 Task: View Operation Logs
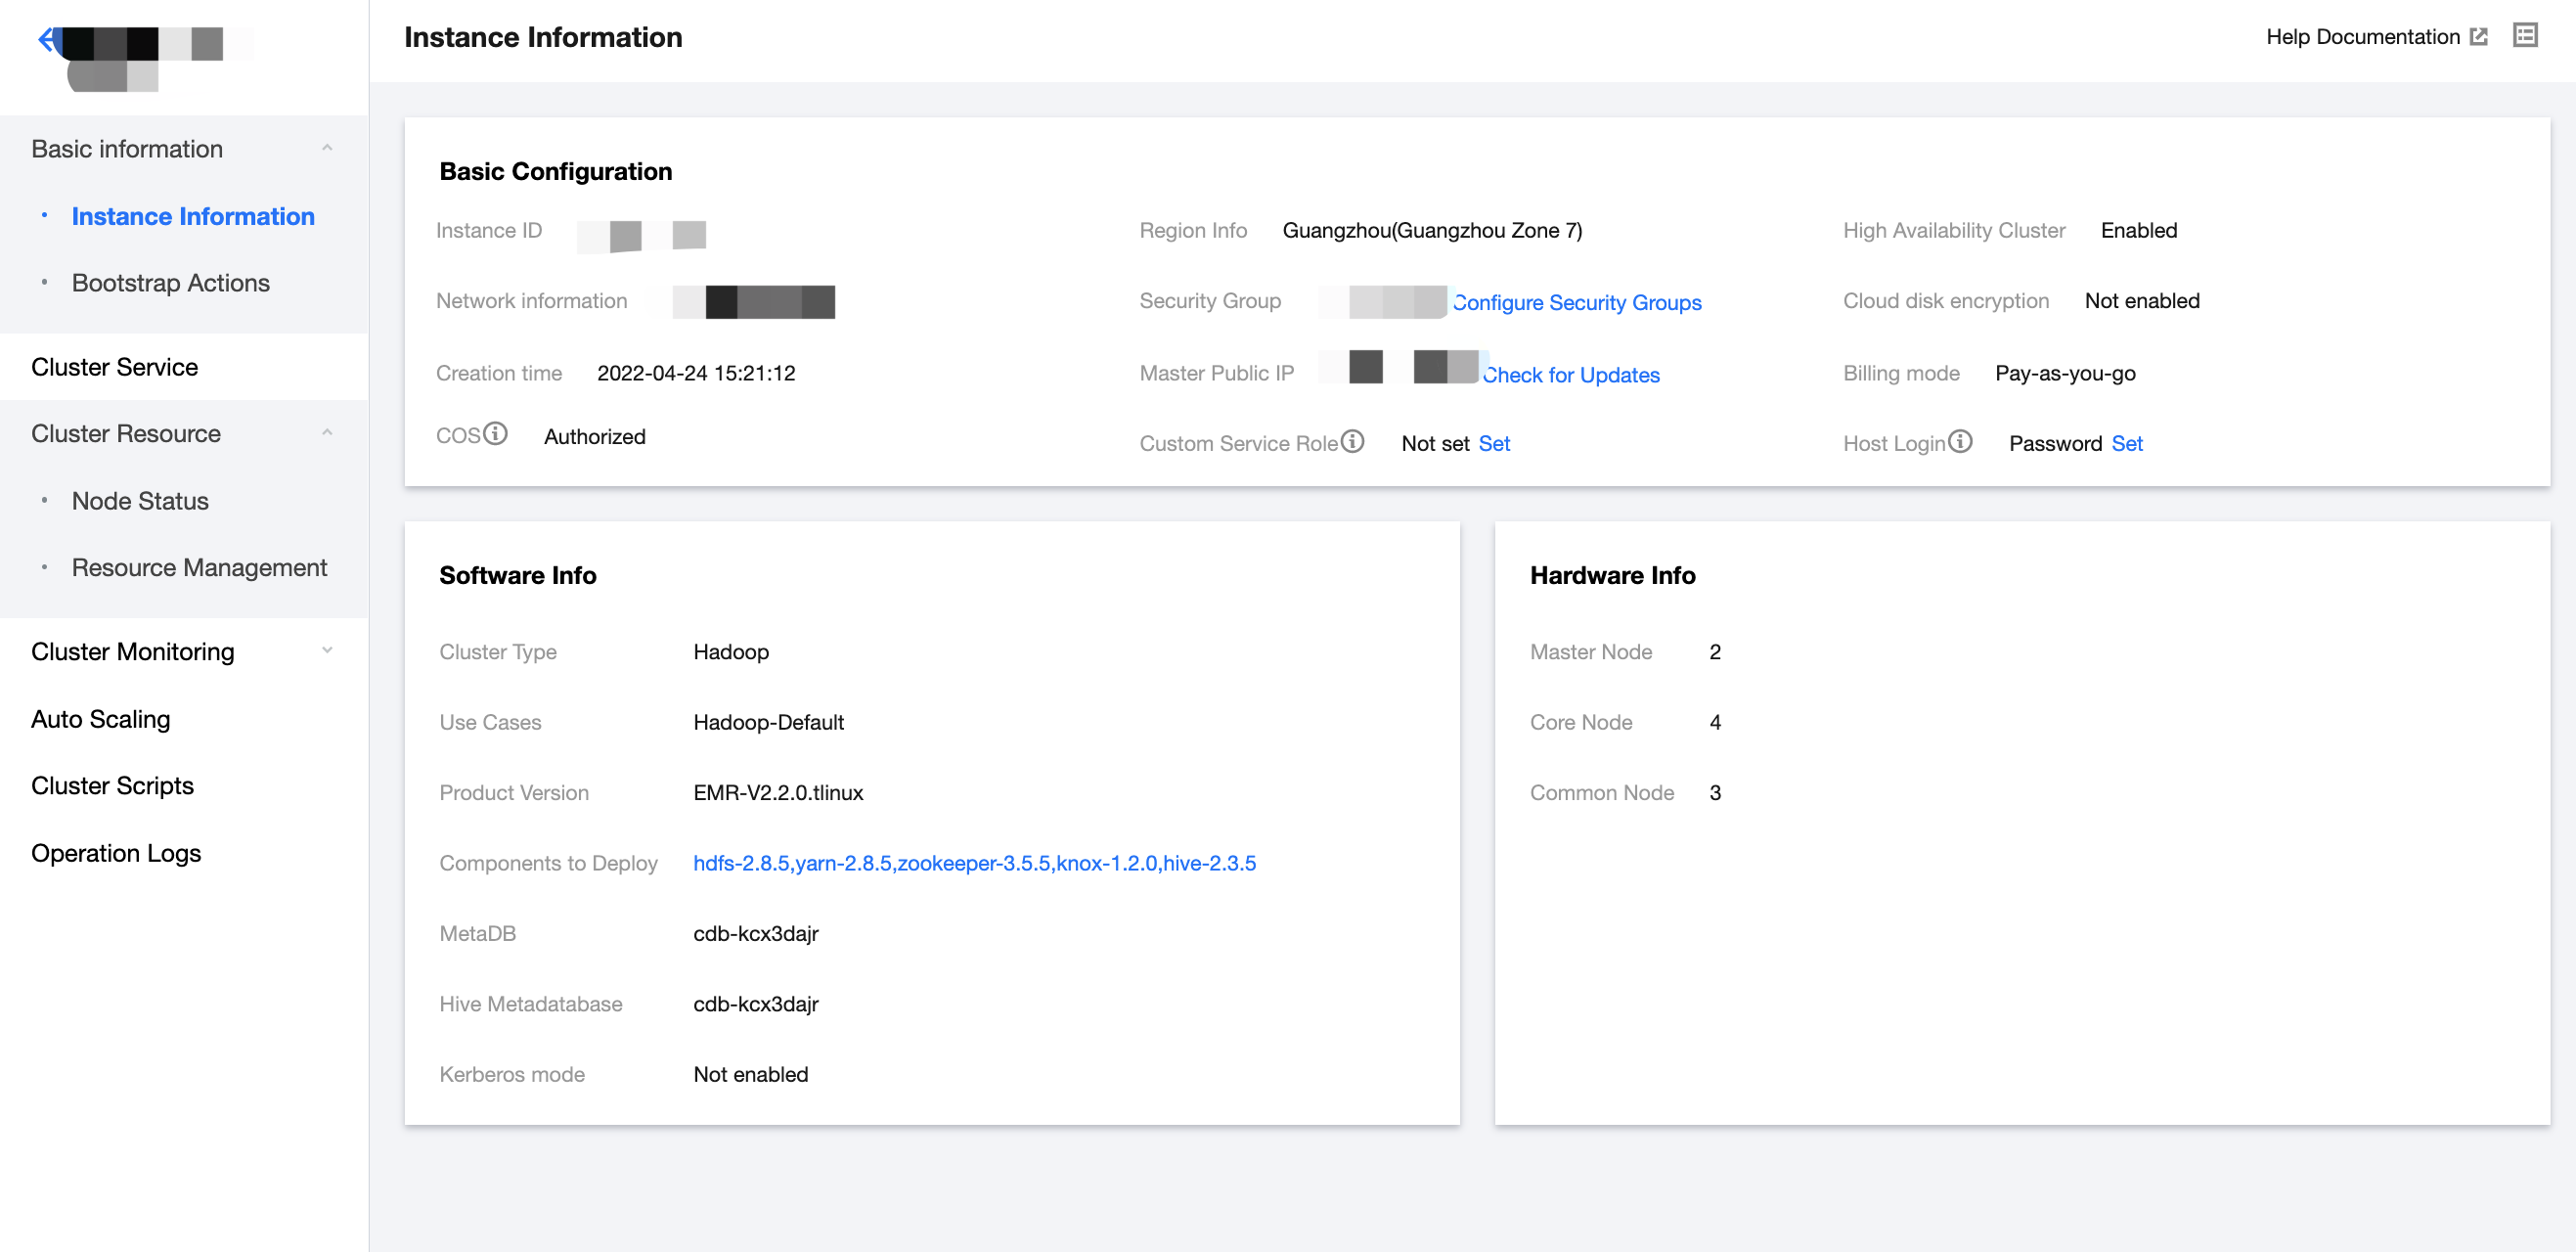(x=116, y=853)
